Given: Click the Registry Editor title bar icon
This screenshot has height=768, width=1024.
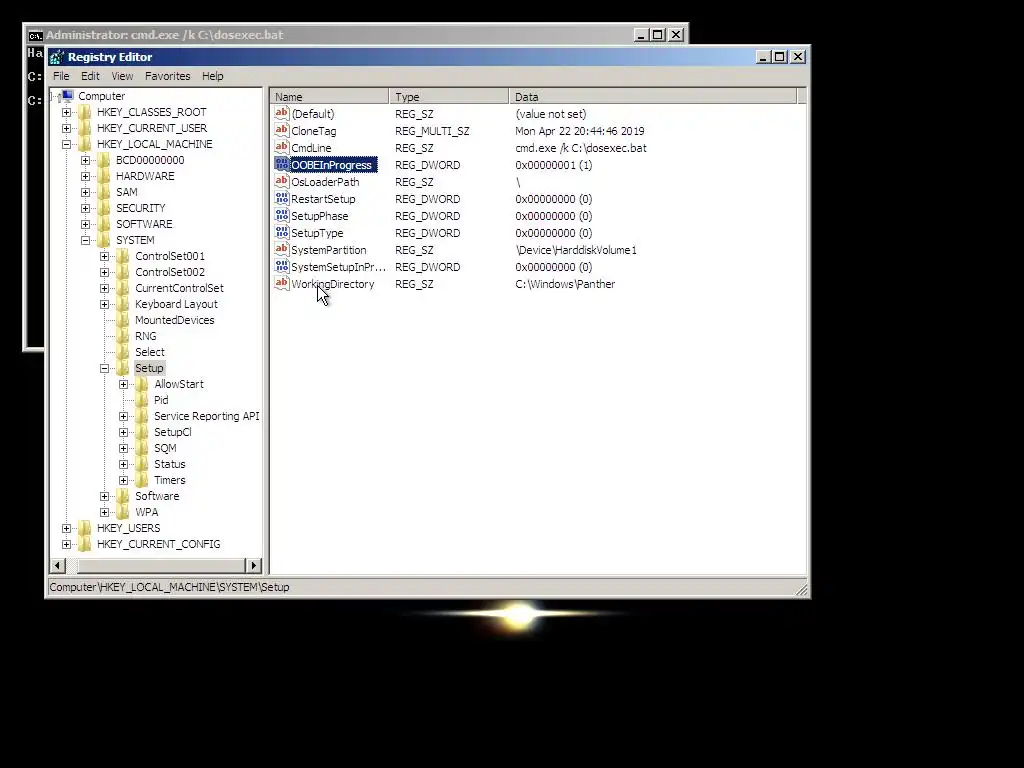Looking at the screenshot, I should [x=57, y=57].
